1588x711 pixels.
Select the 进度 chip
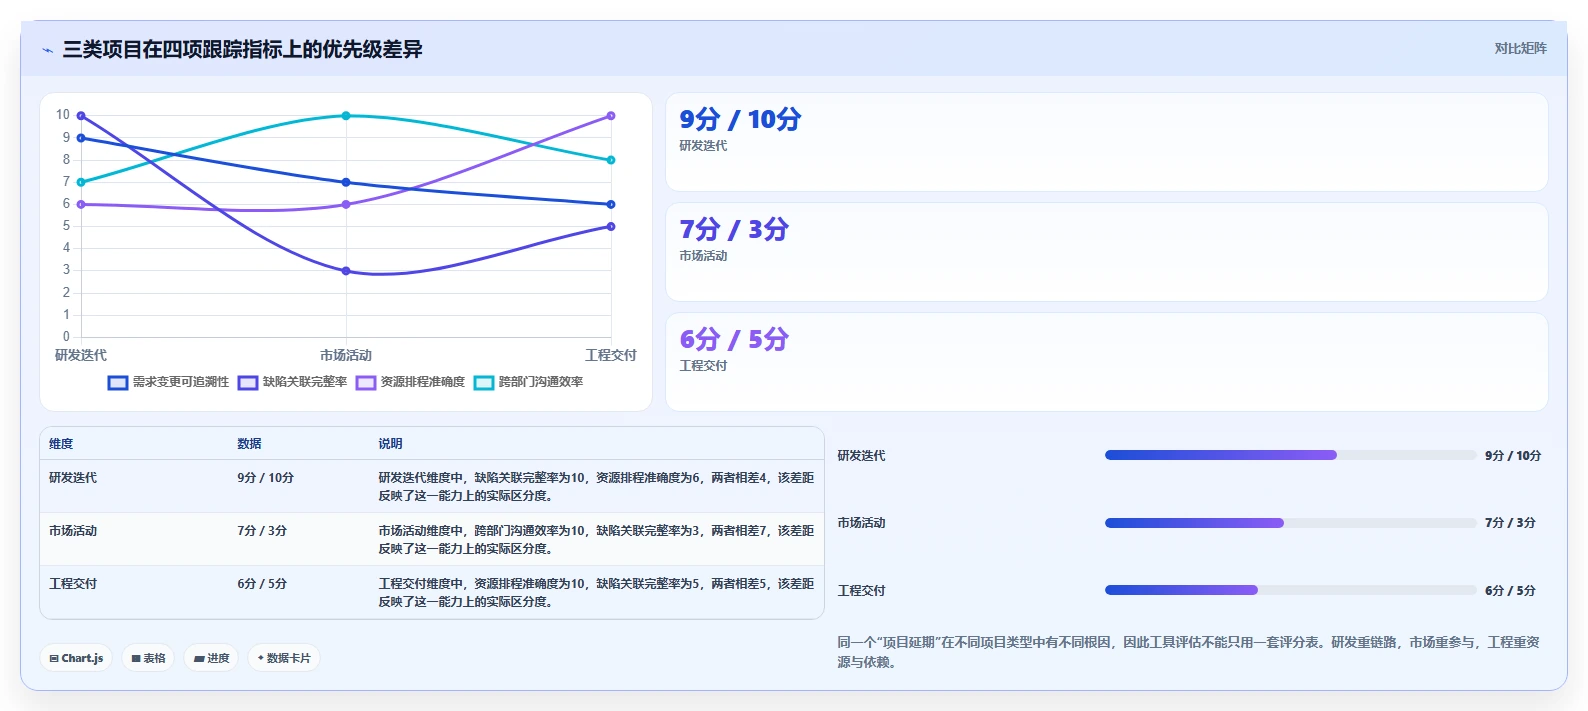[x=211, y=658]
